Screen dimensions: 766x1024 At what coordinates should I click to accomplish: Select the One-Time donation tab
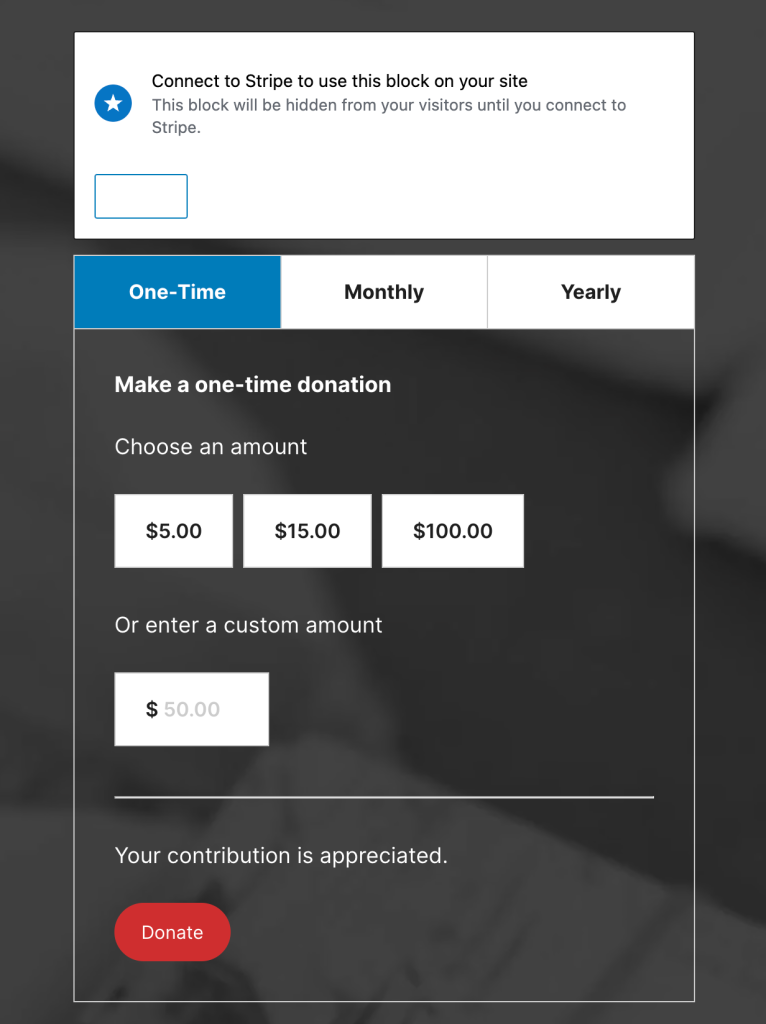pyautogui.click(x=177, y=291)
